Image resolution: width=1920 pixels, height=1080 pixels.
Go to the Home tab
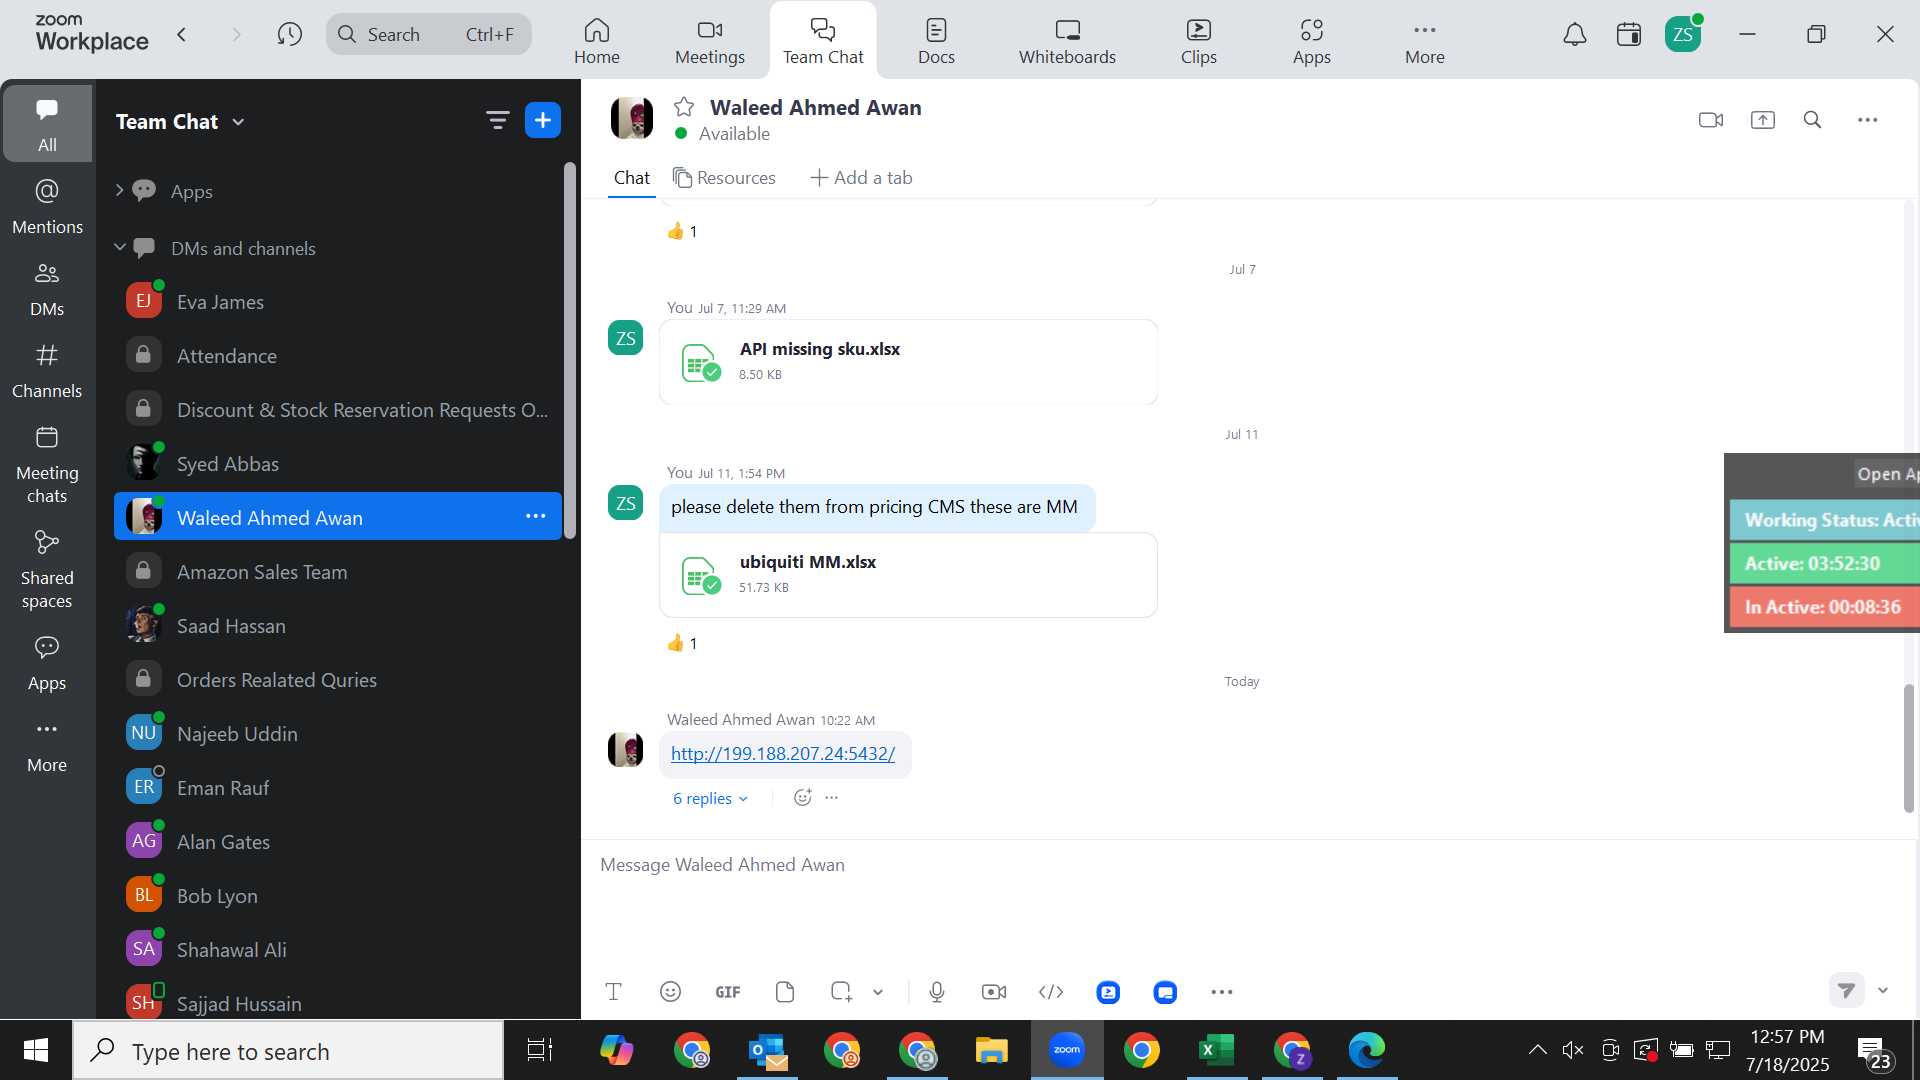pos(597,40)
